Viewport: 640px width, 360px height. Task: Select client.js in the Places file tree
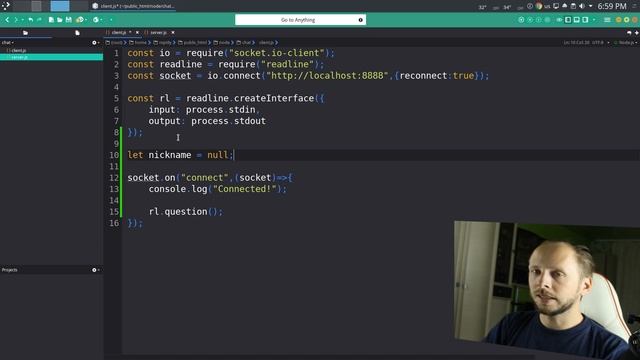tap(18, 50)
